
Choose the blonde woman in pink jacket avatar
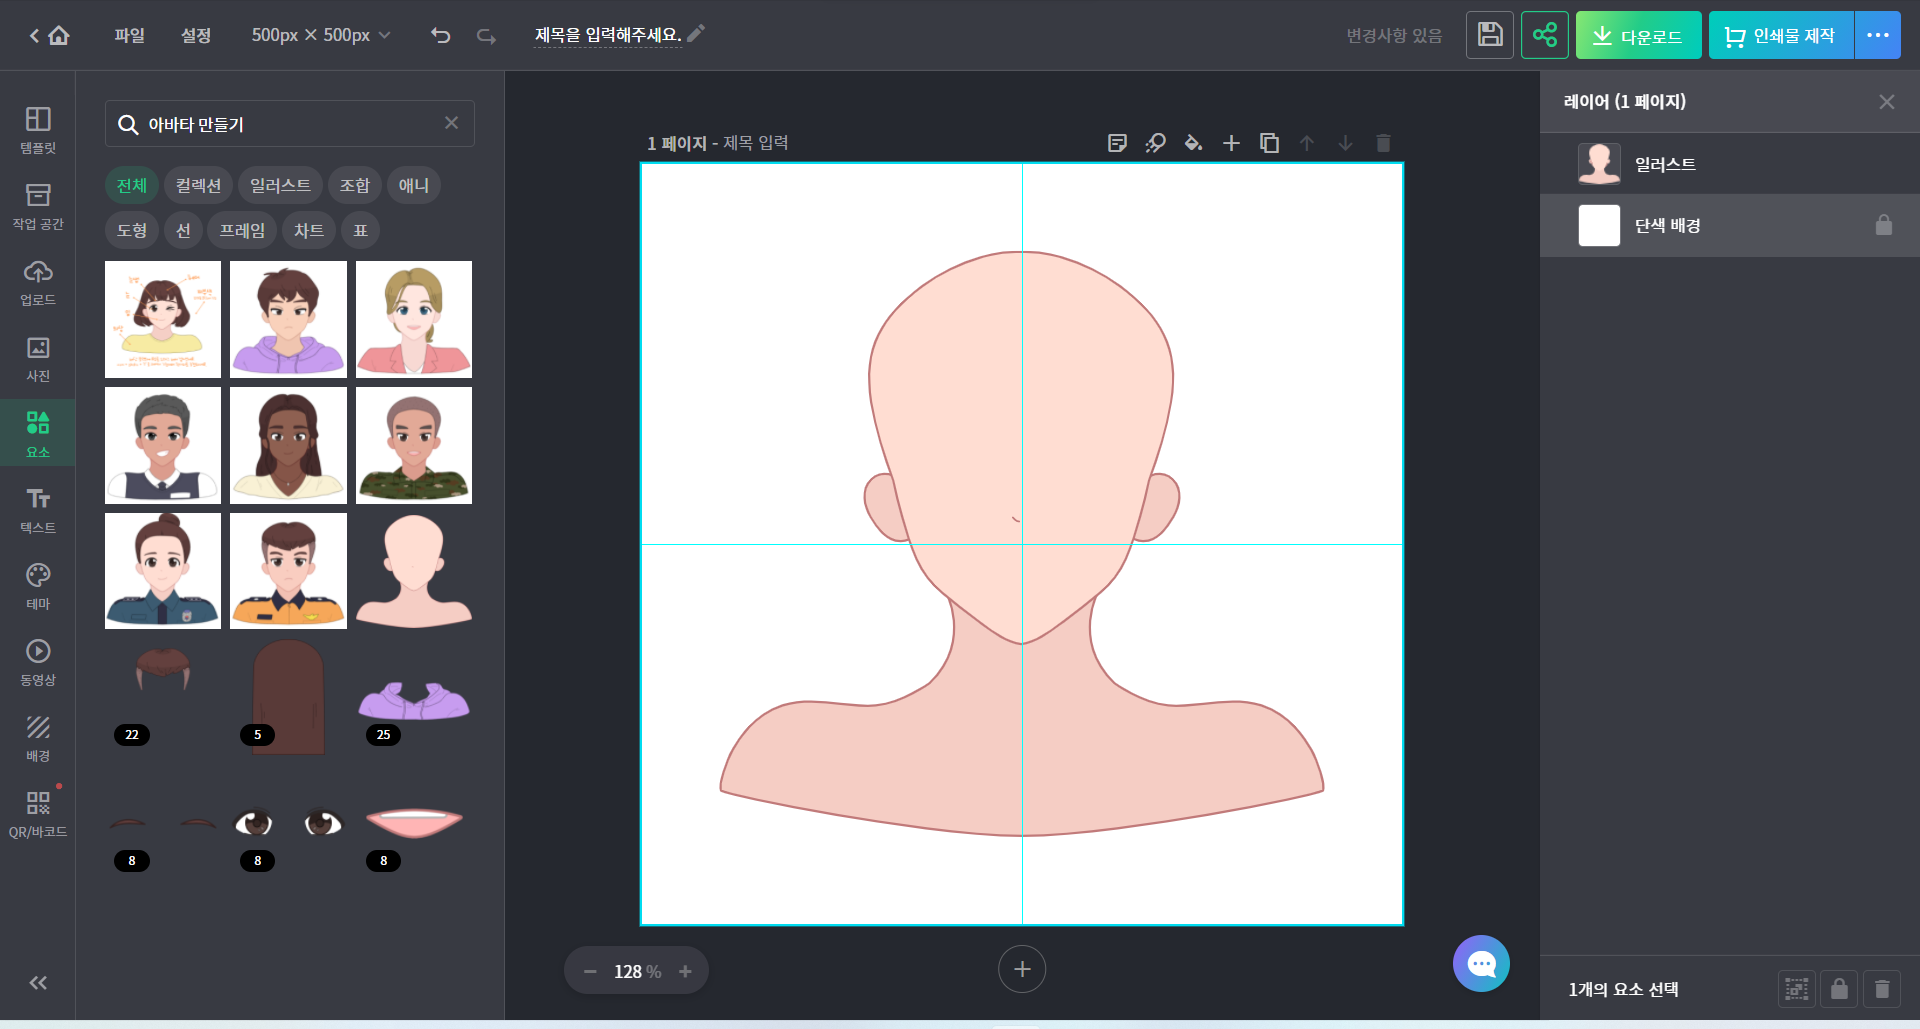[414, 319]
